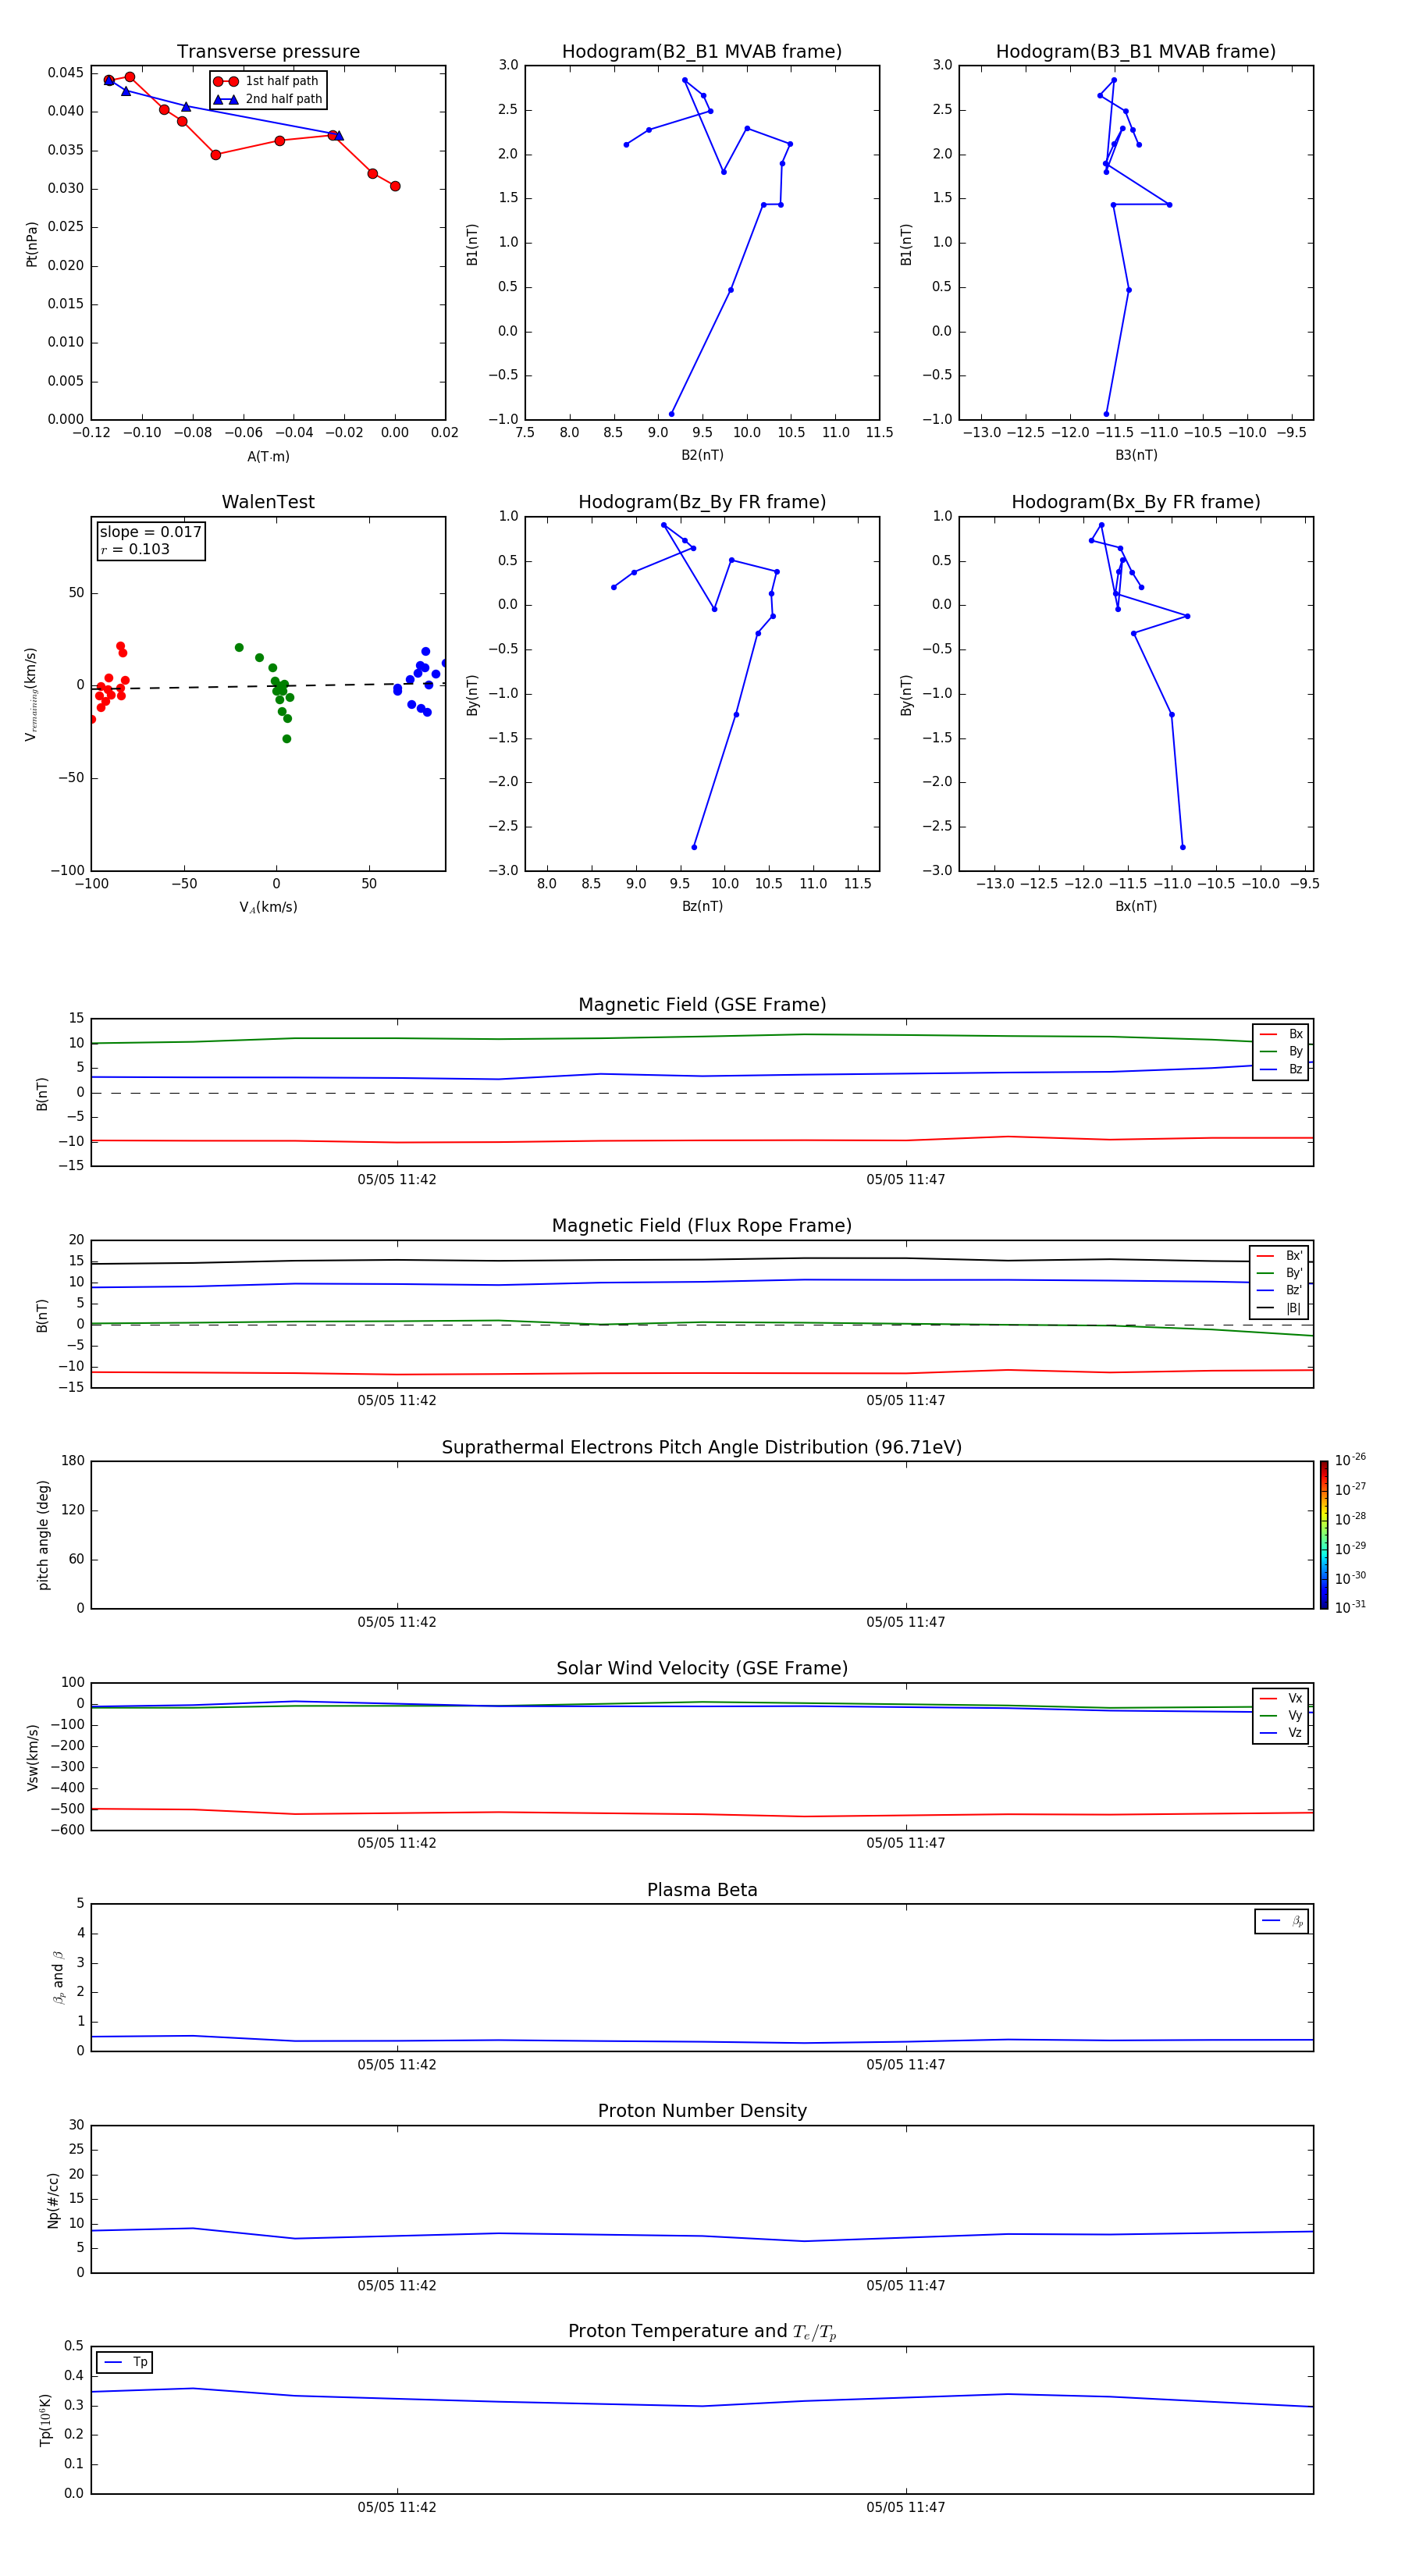This screenshot has height=2576, width=1405.
Task: Click the '10^-31' colorbar tick label
Action: point(1350,1607)
